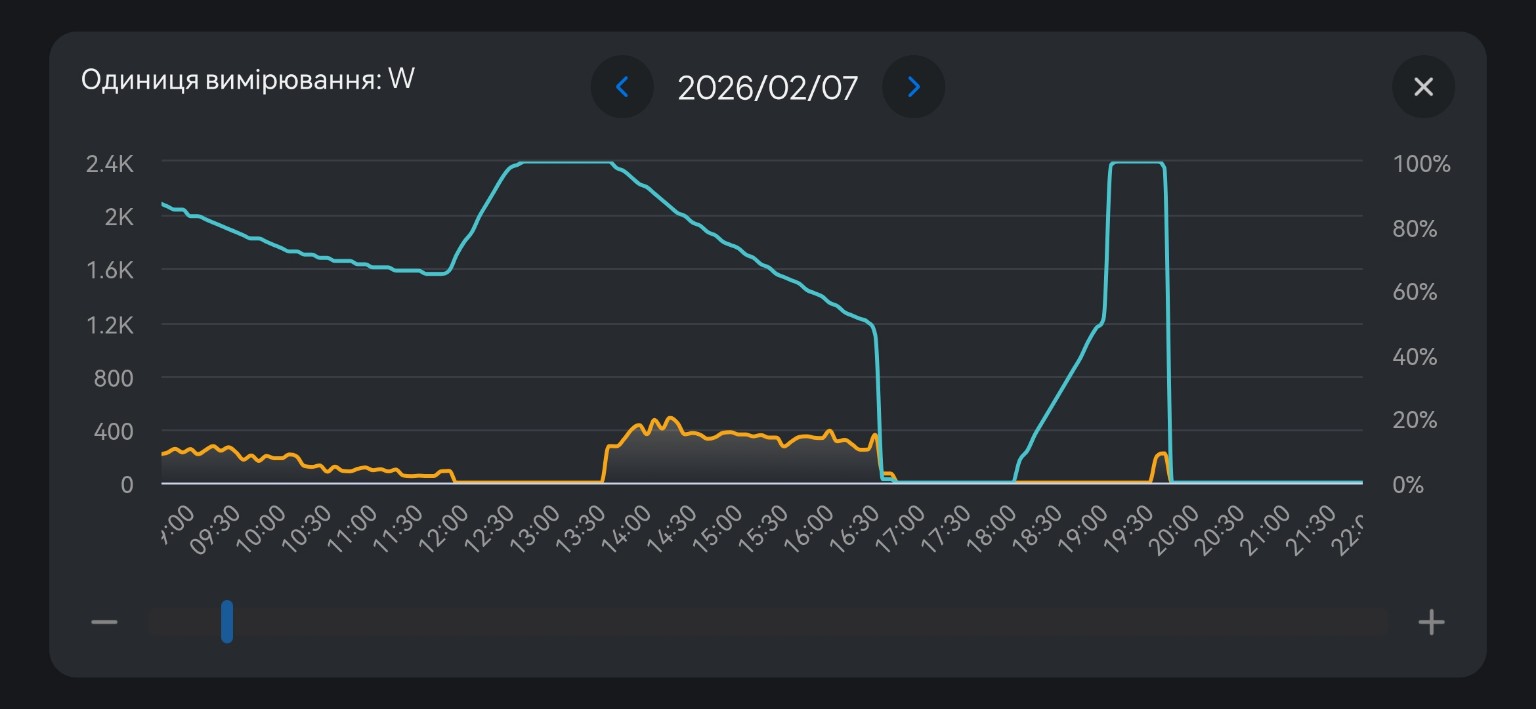Image resolution: width=1536 pixels, height=709 pixels.
Task: Click the teal line plateau near 13:00
Action: (565, 162)
